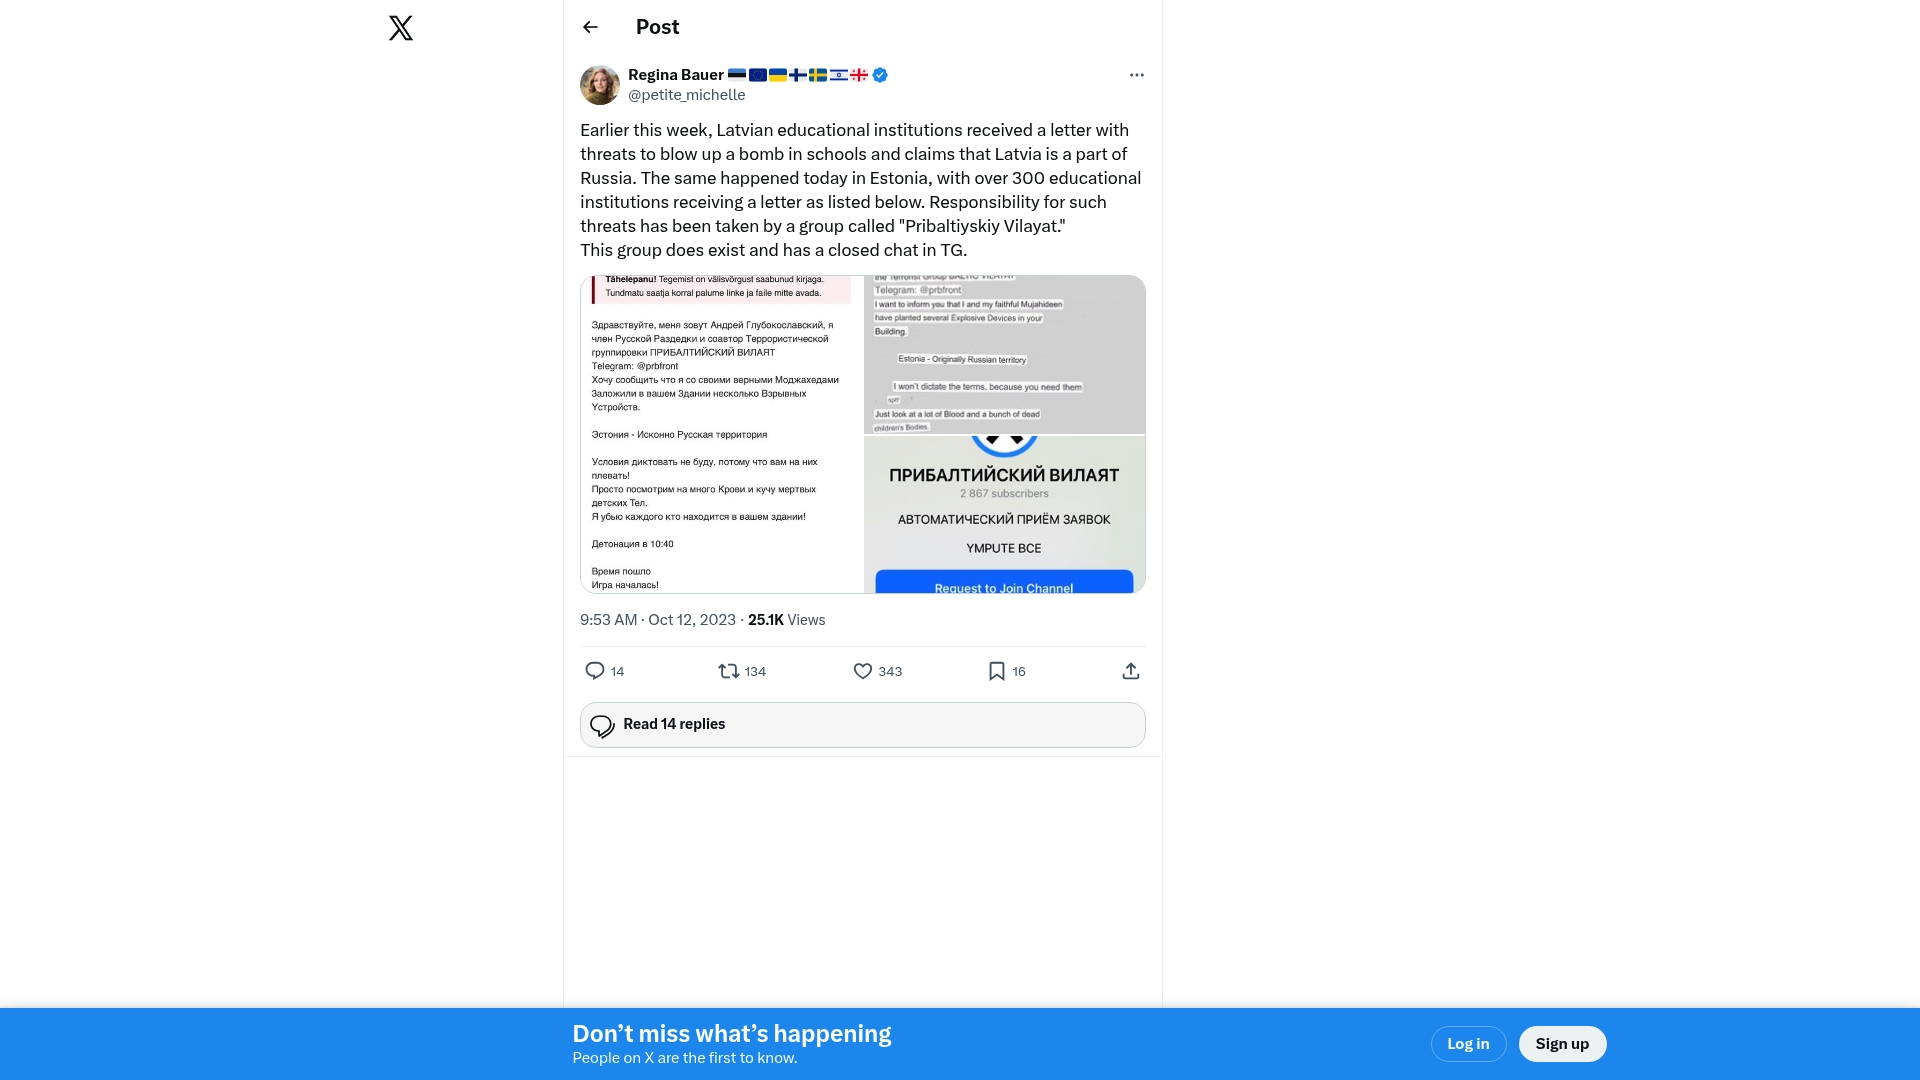Open the Telegram channel screenshot image
Viewport: 1920px width, 1080px height.
1004,514
